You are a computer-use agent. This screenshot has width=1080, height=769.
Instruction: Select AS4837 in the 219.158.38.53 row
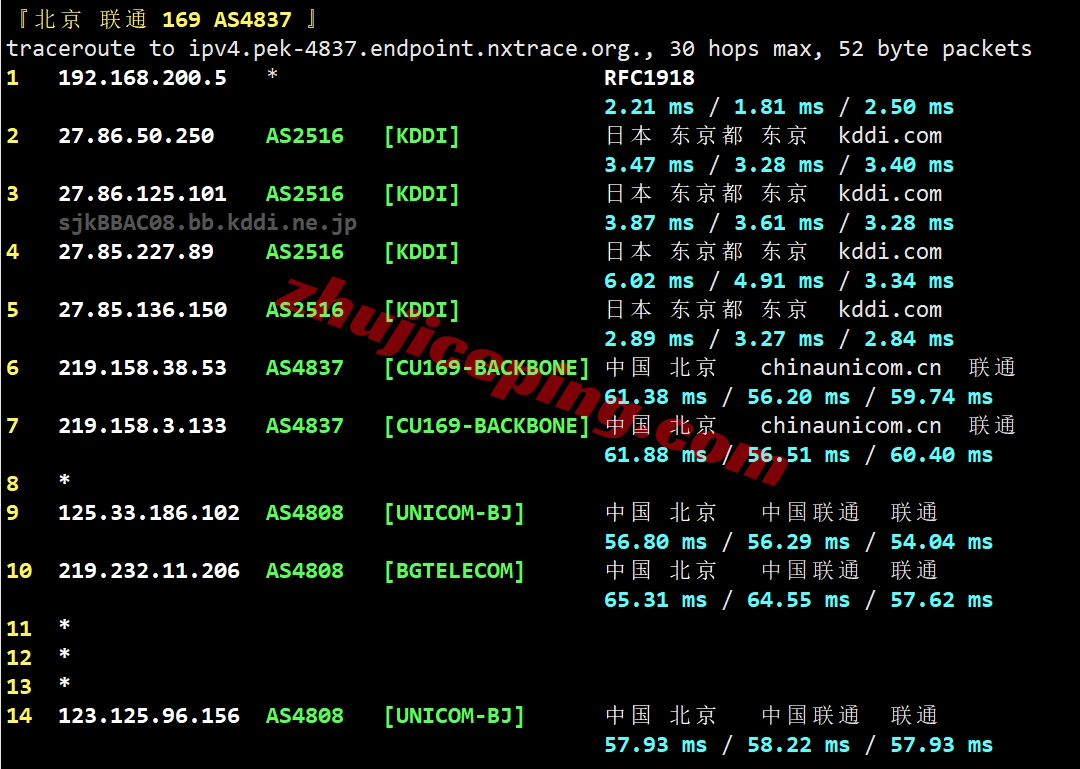point(304,367)
